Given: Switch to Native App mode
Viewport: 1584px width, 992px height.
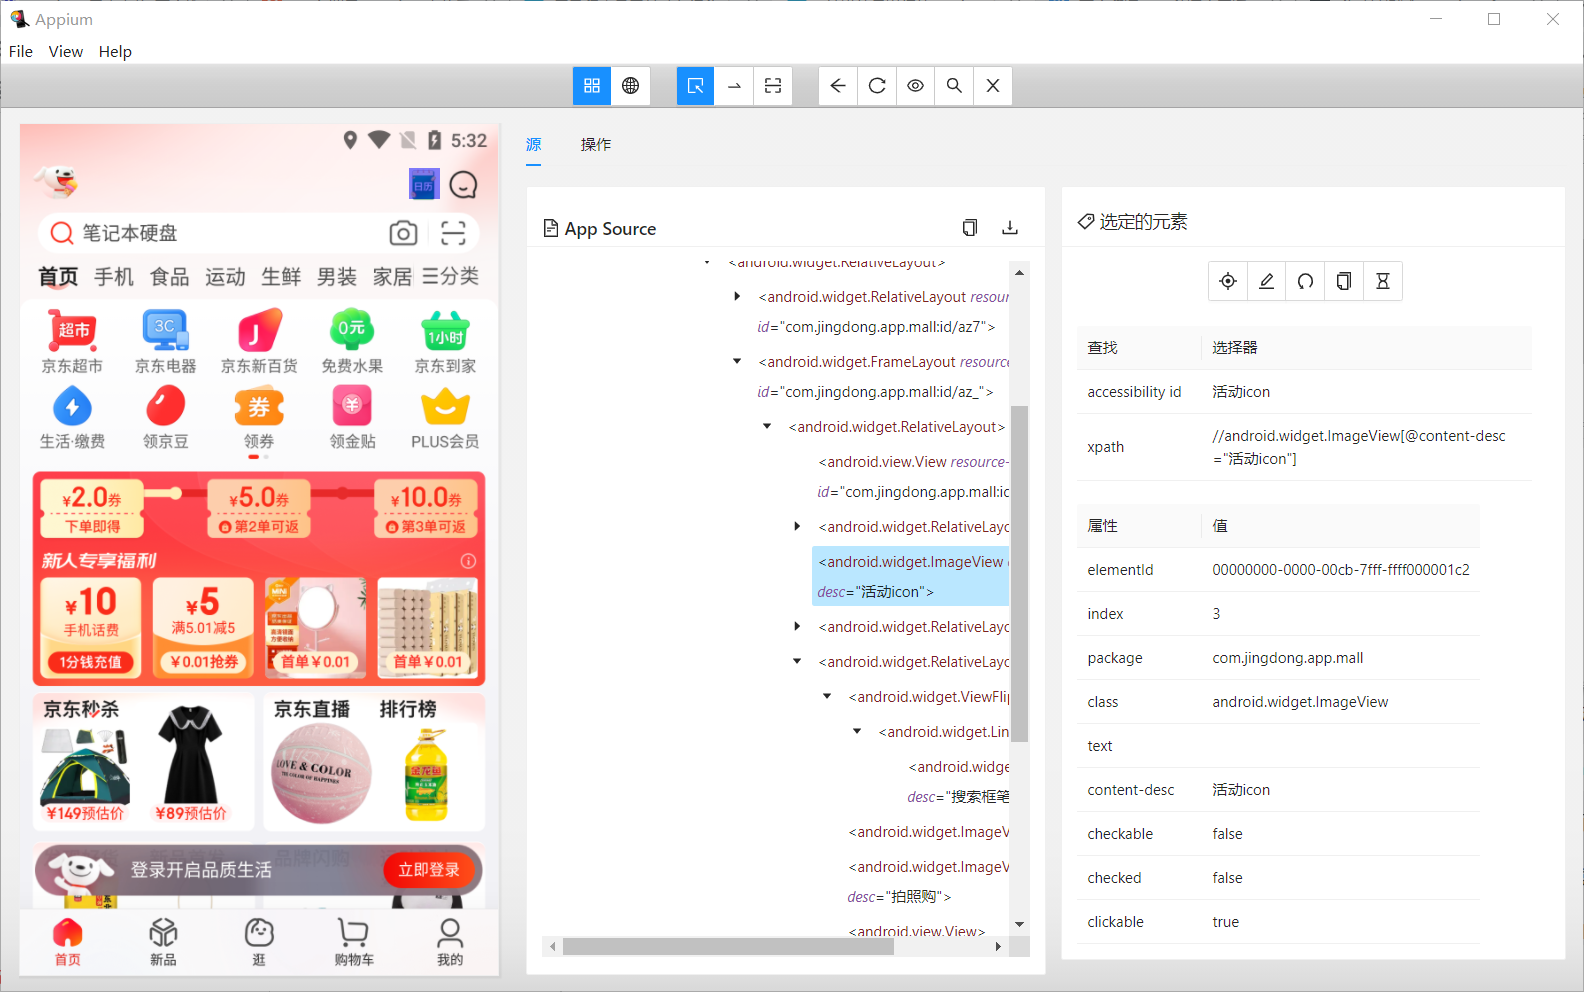Looking at the screenshot, I should [592, 86].
